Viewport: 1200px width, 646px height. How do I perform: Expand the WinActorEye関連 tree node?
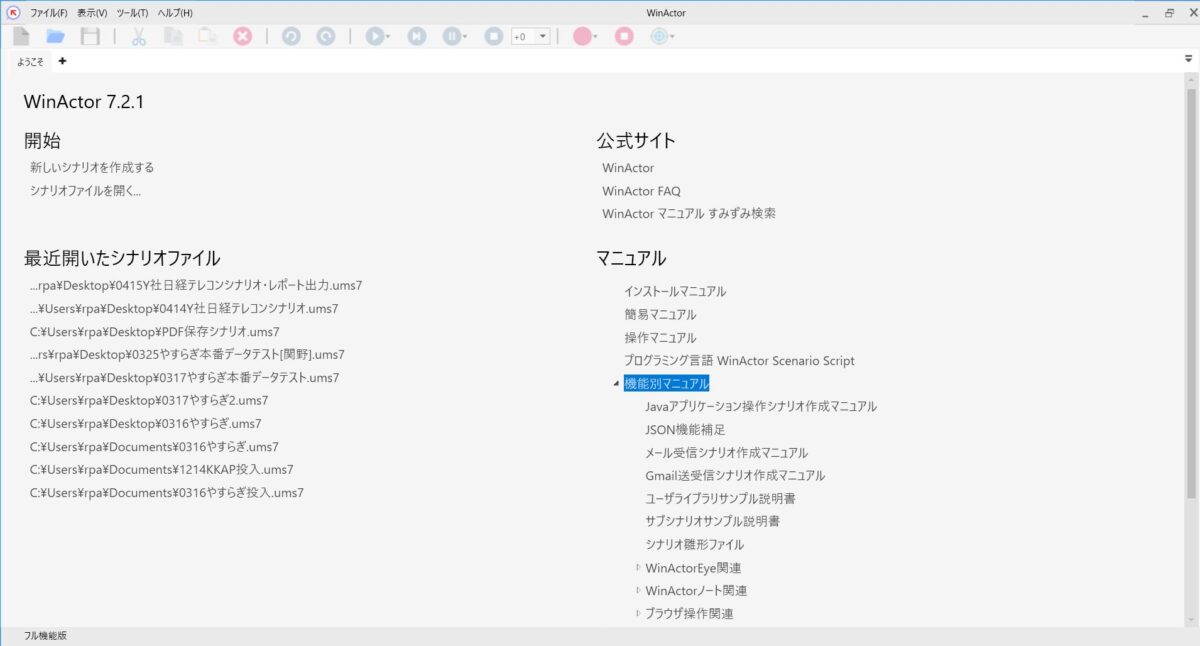click(x=638, y=568)
